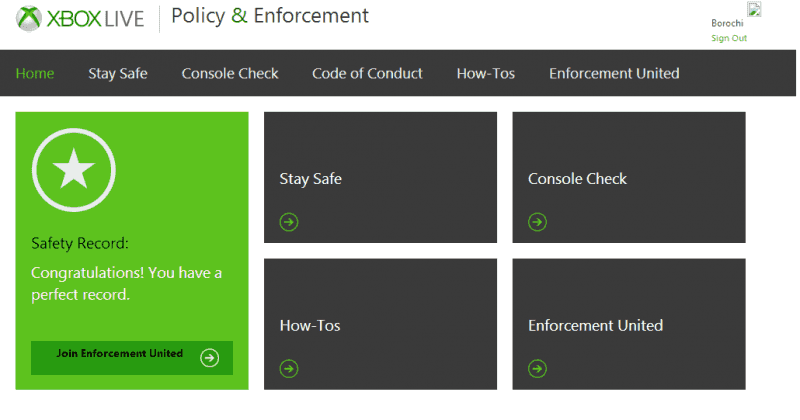Viewport: 800px width, 420px height.
Task: Click the arrow icon on Stay Safe tile
Action: pyautogui.click(x=289, y=222)
